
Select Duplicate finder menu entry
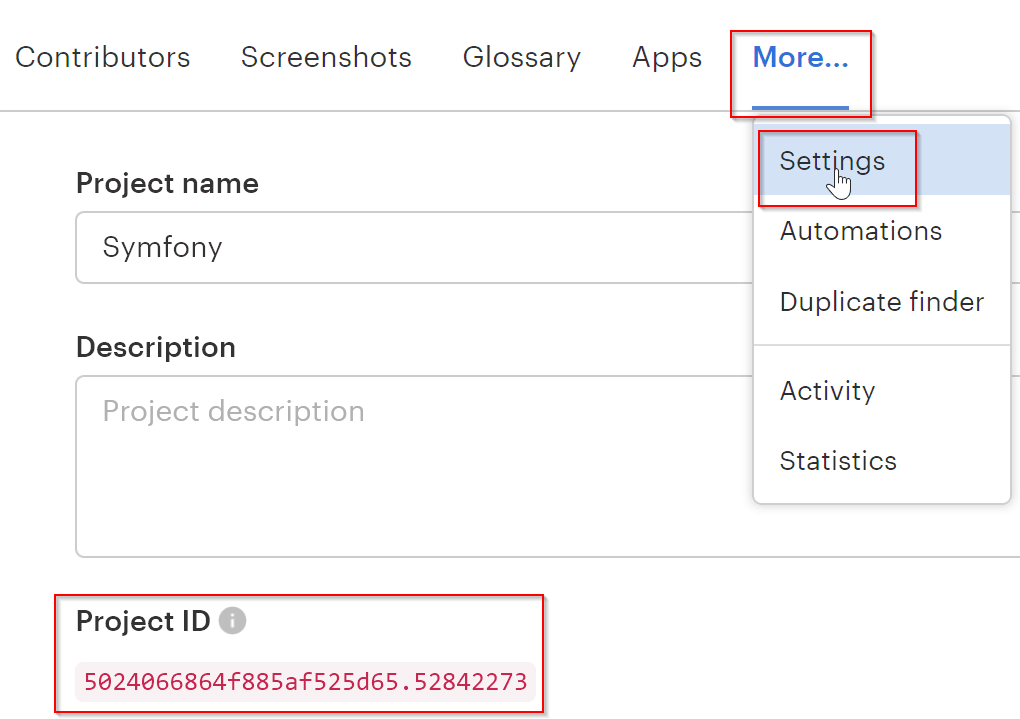pos(881,302)
